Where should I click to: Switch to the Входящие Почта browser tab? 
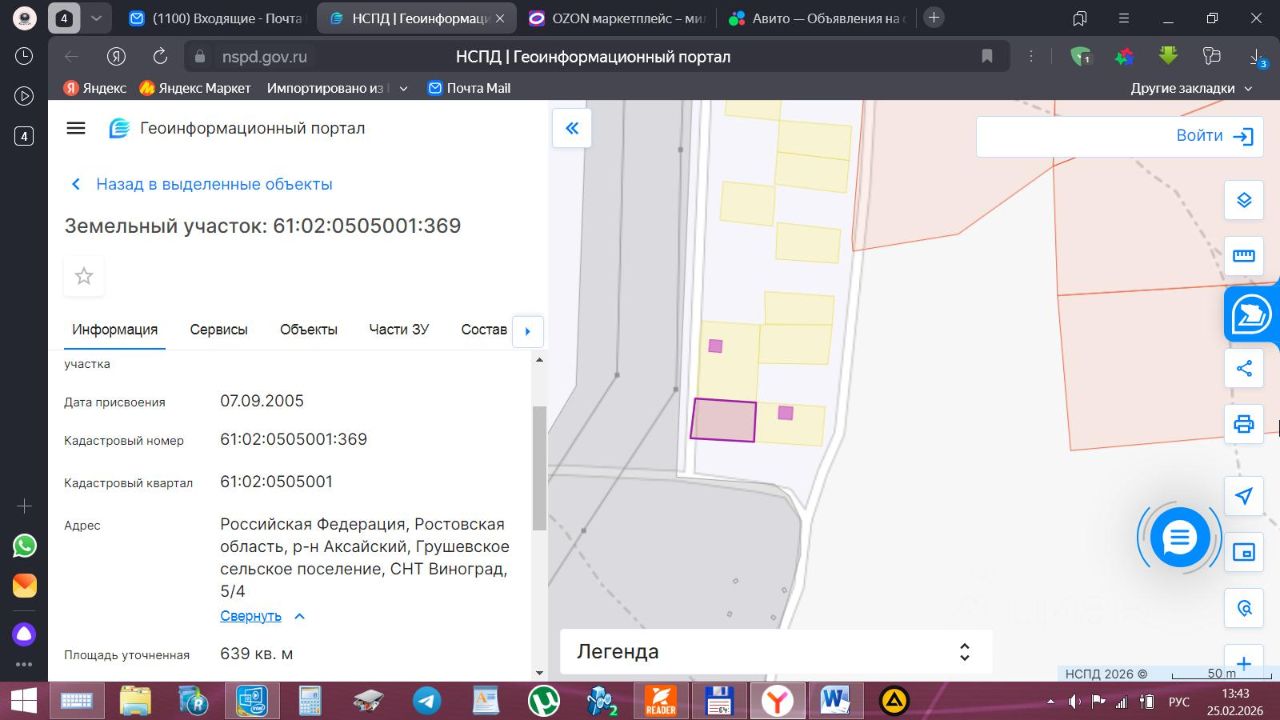(215, 18)
